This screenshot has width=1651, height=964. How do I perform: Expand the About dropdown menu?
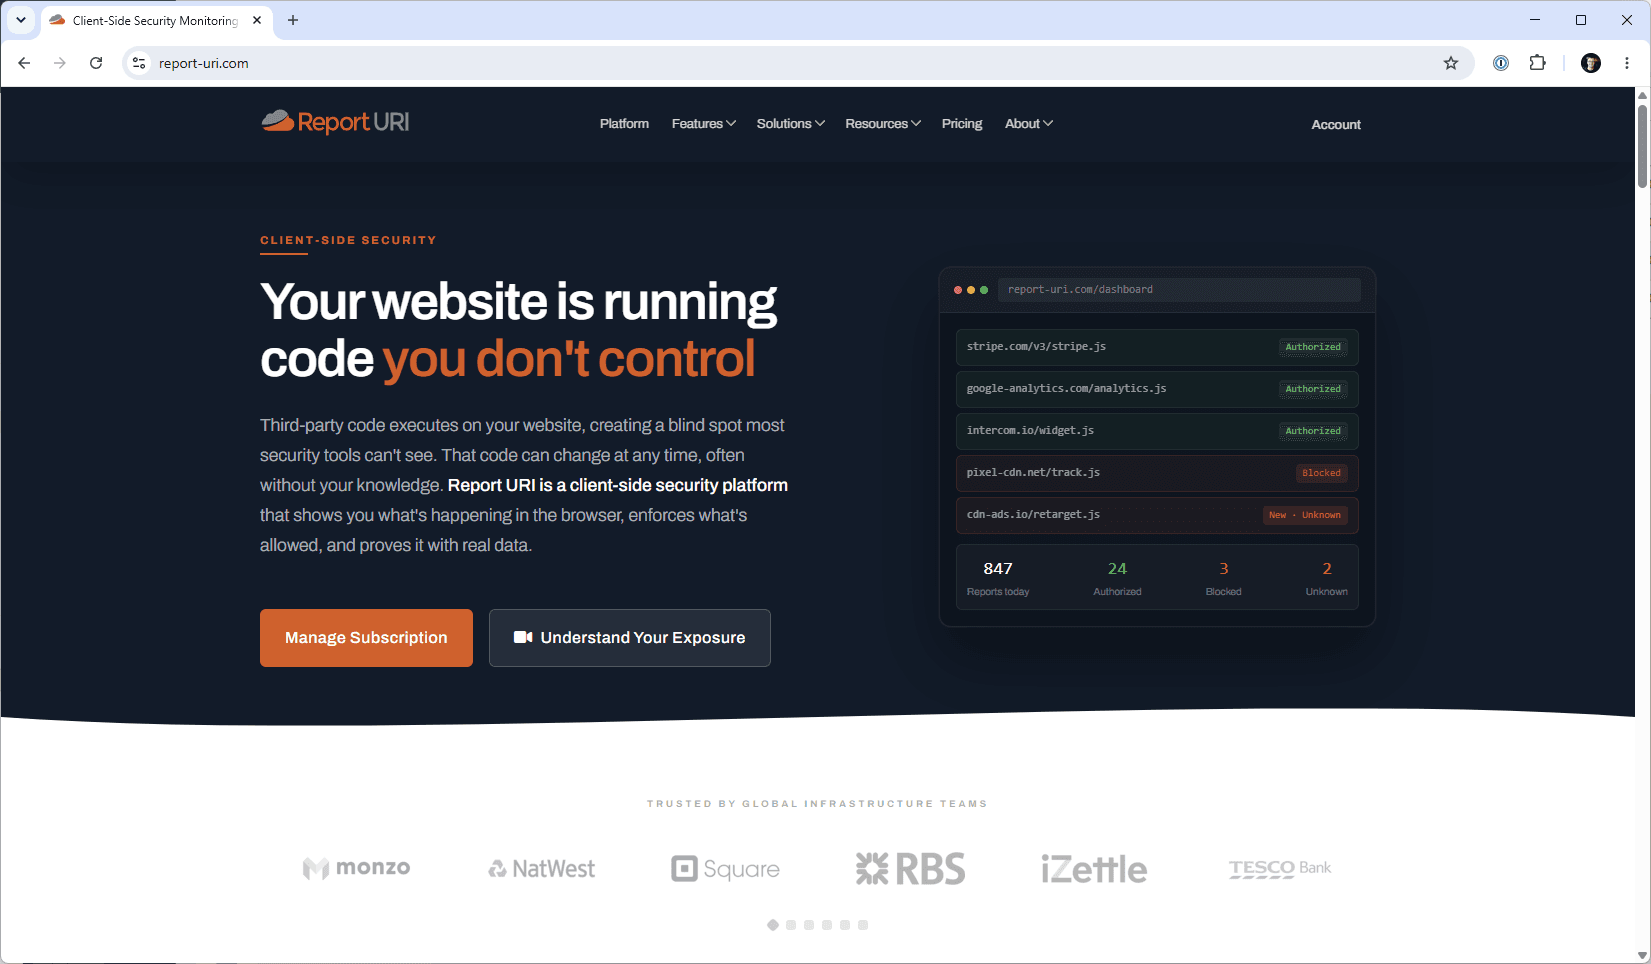[x=1029, y=124]
